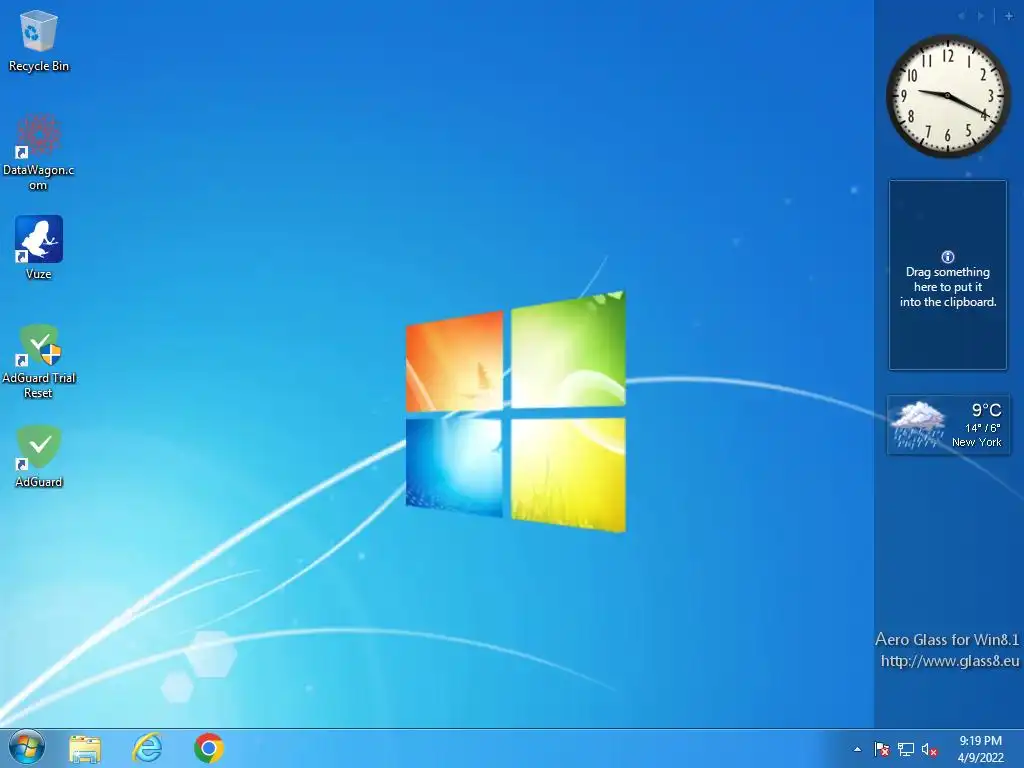Select the DataWagon.com shortcut icon

point(39,152)
